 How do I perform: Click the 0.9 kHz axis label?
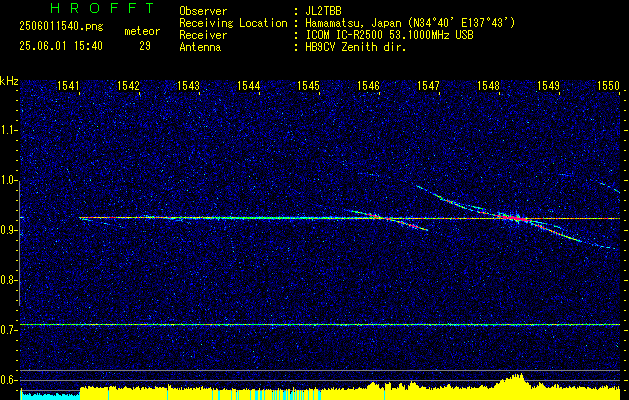9,230
